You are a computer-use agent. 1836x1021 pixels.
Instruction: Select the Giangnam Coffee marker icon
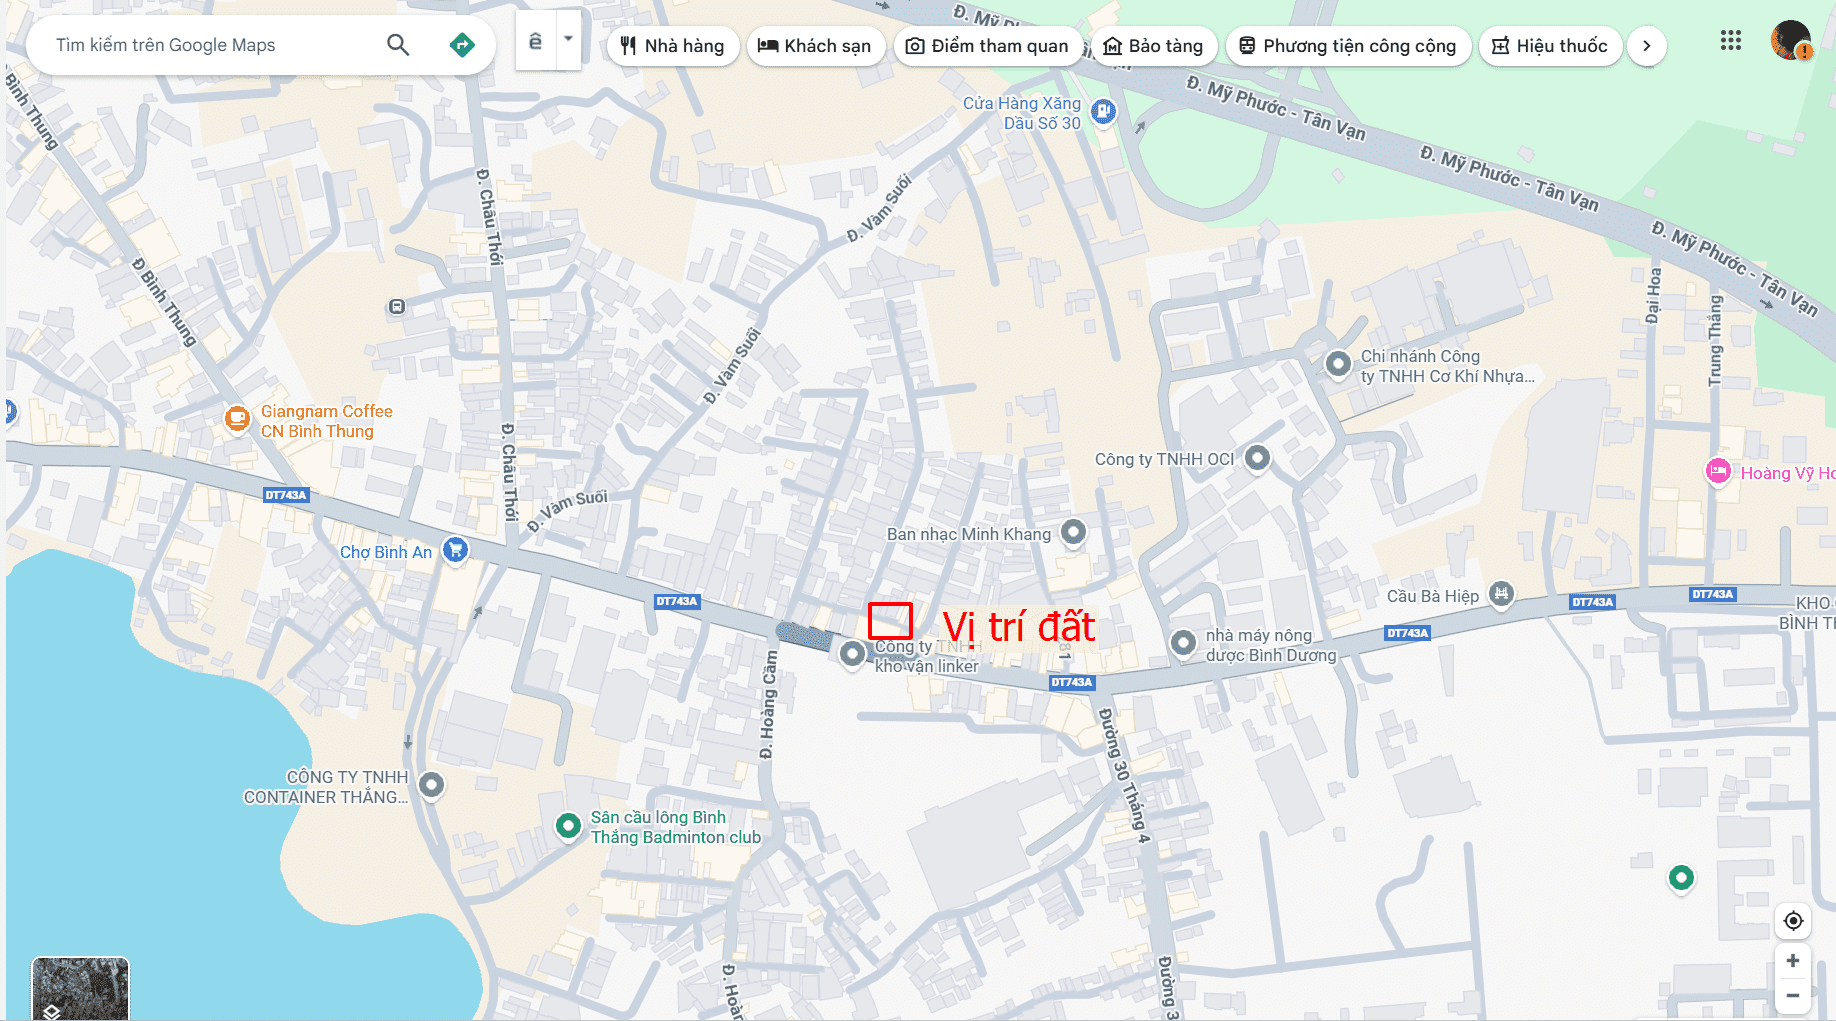coord(237,418)
